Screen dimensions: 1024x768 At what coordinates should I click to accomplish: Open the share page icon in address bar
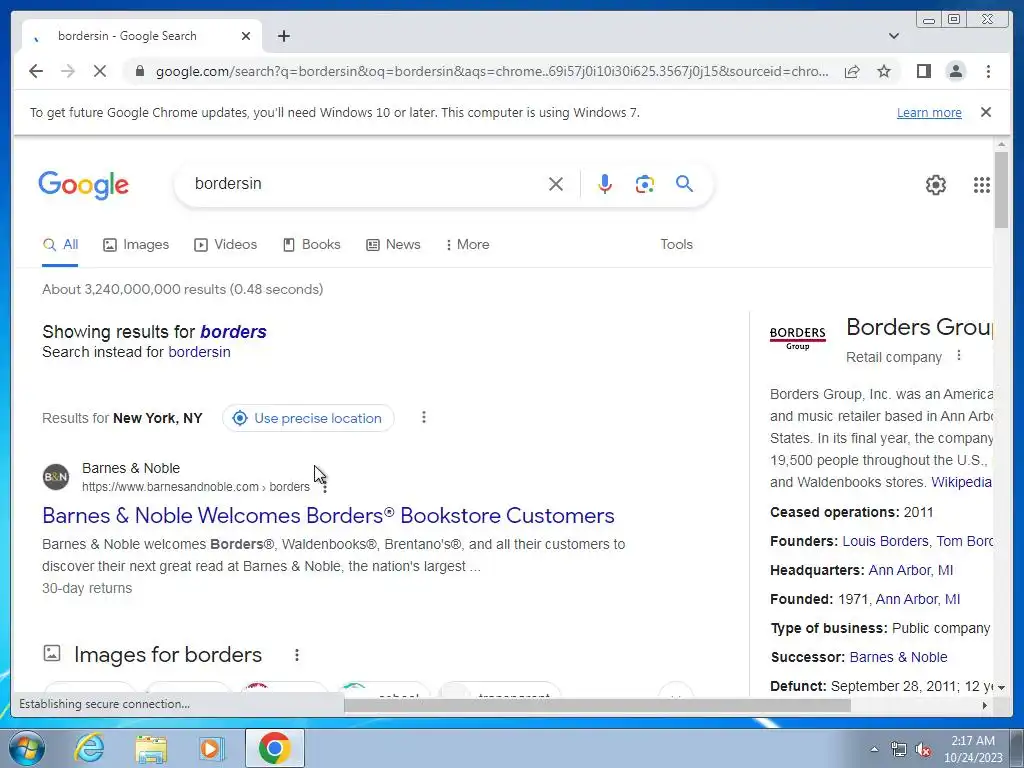[x=852, y=71]
